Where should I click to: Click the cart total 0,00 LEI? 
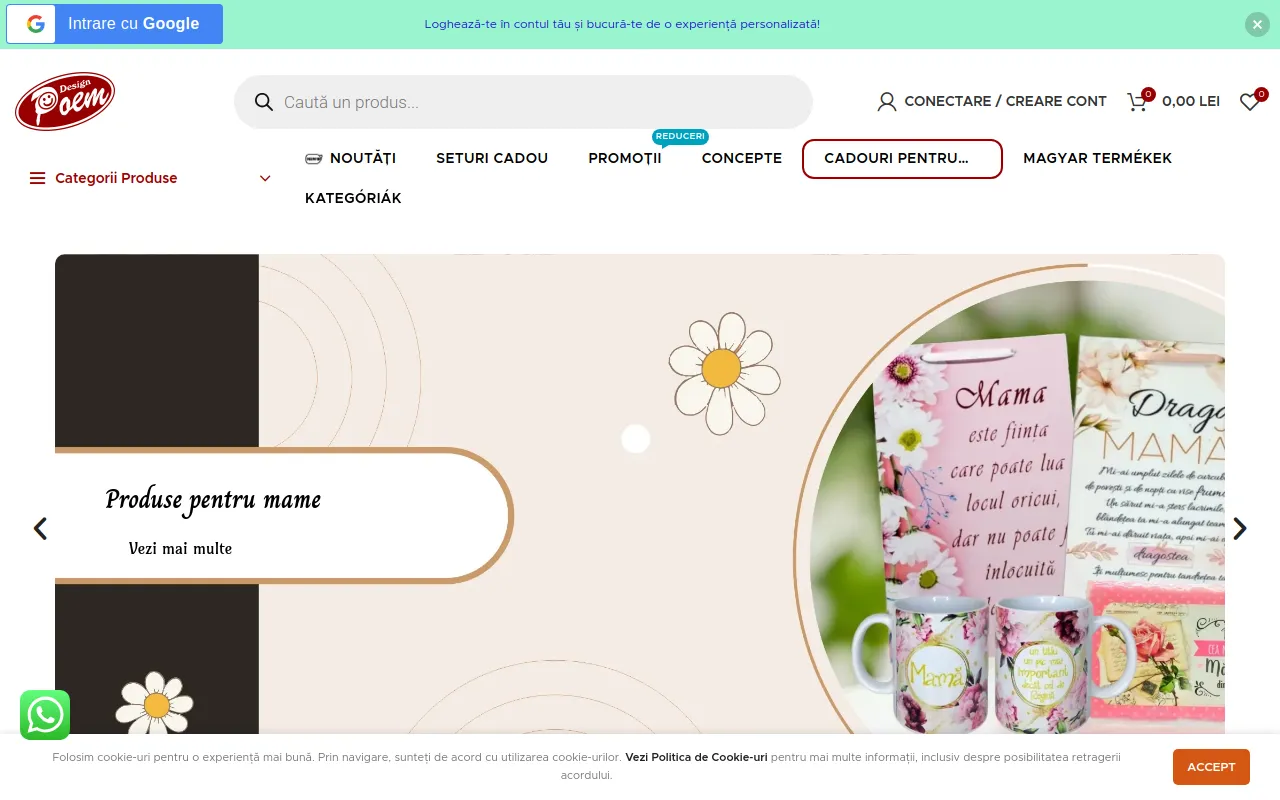[1191, 101]
